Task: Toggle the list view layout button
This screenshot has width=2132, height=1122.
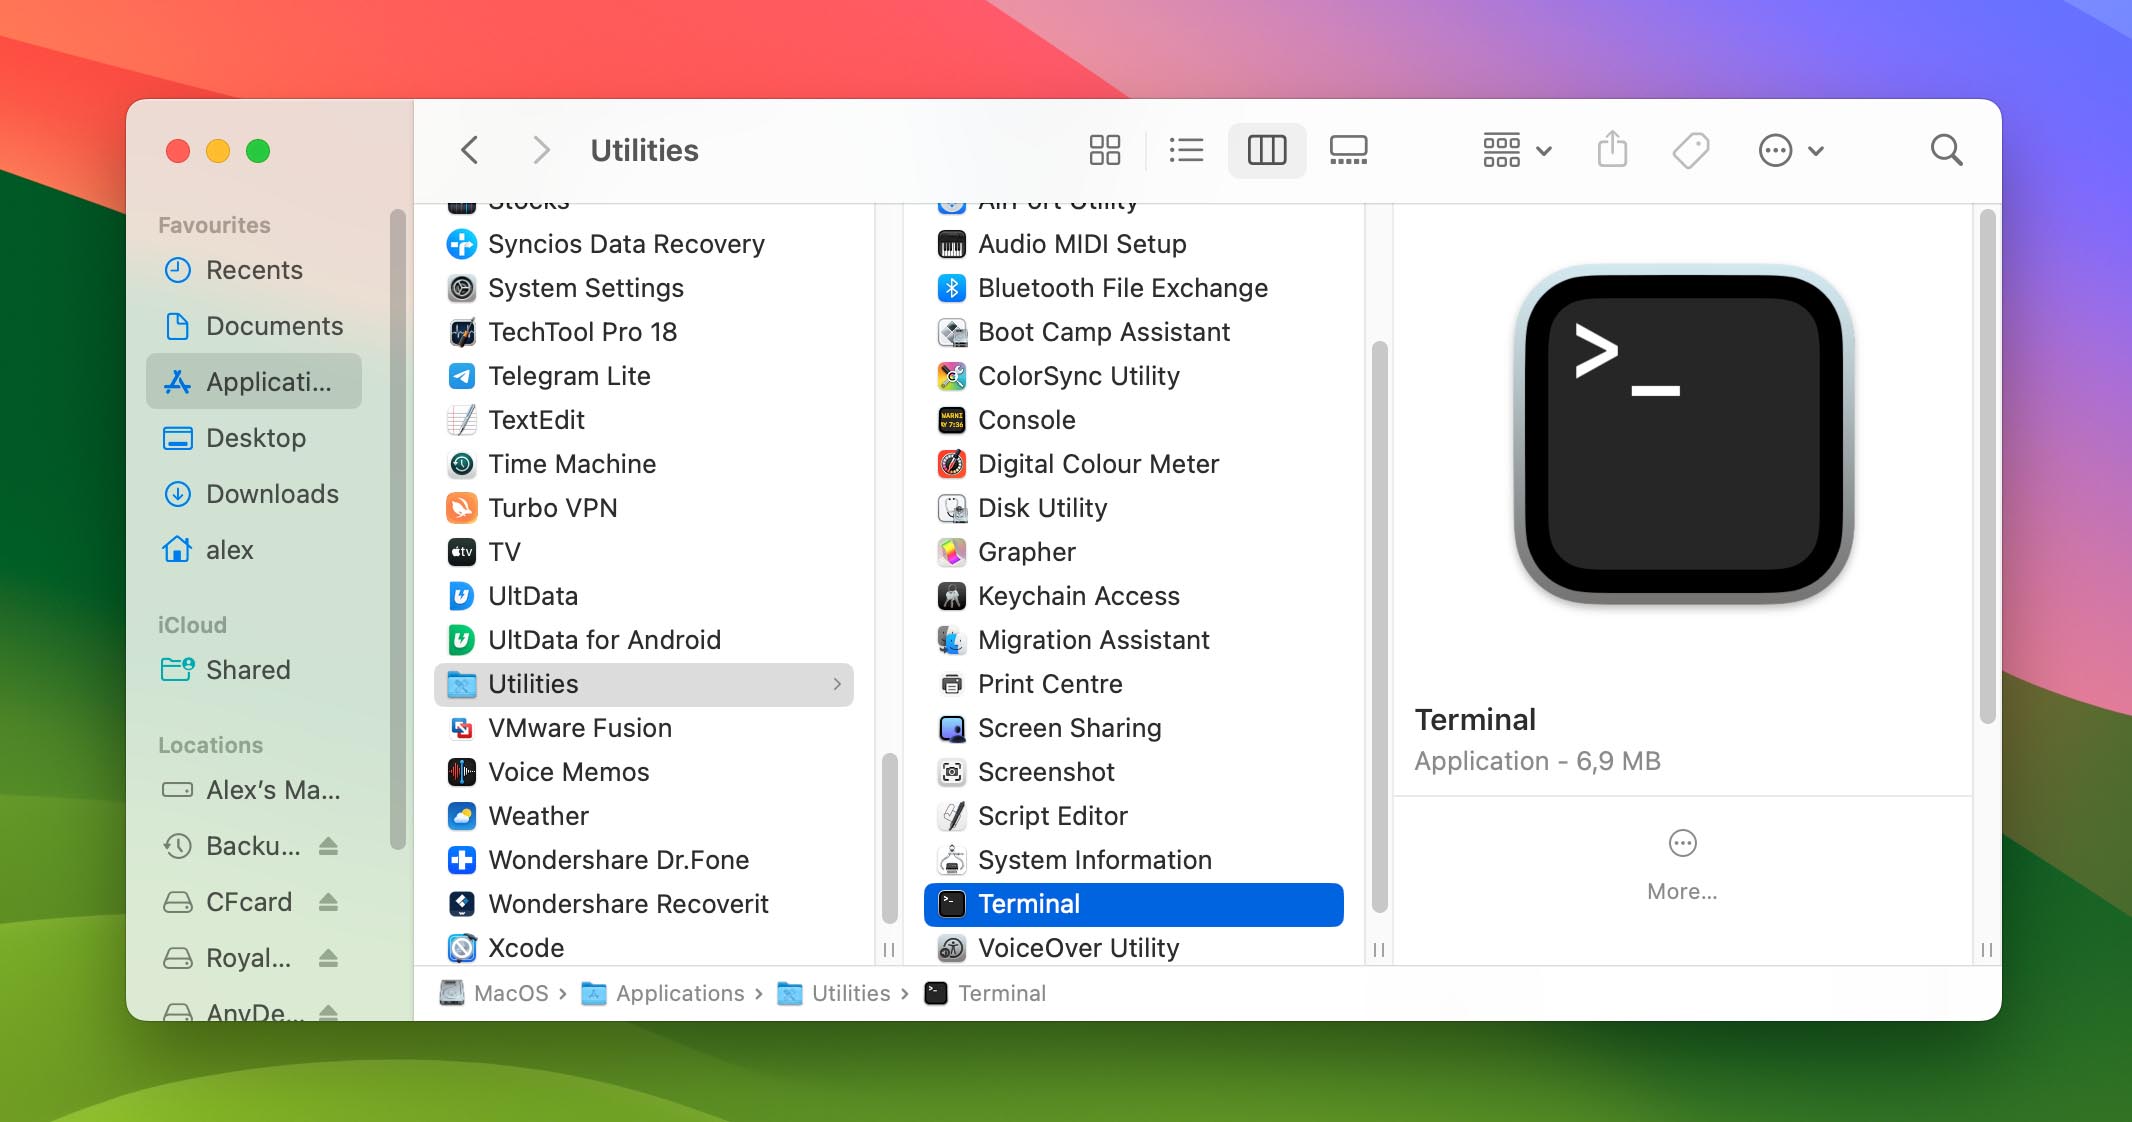Action: [x=1184, y=149]
